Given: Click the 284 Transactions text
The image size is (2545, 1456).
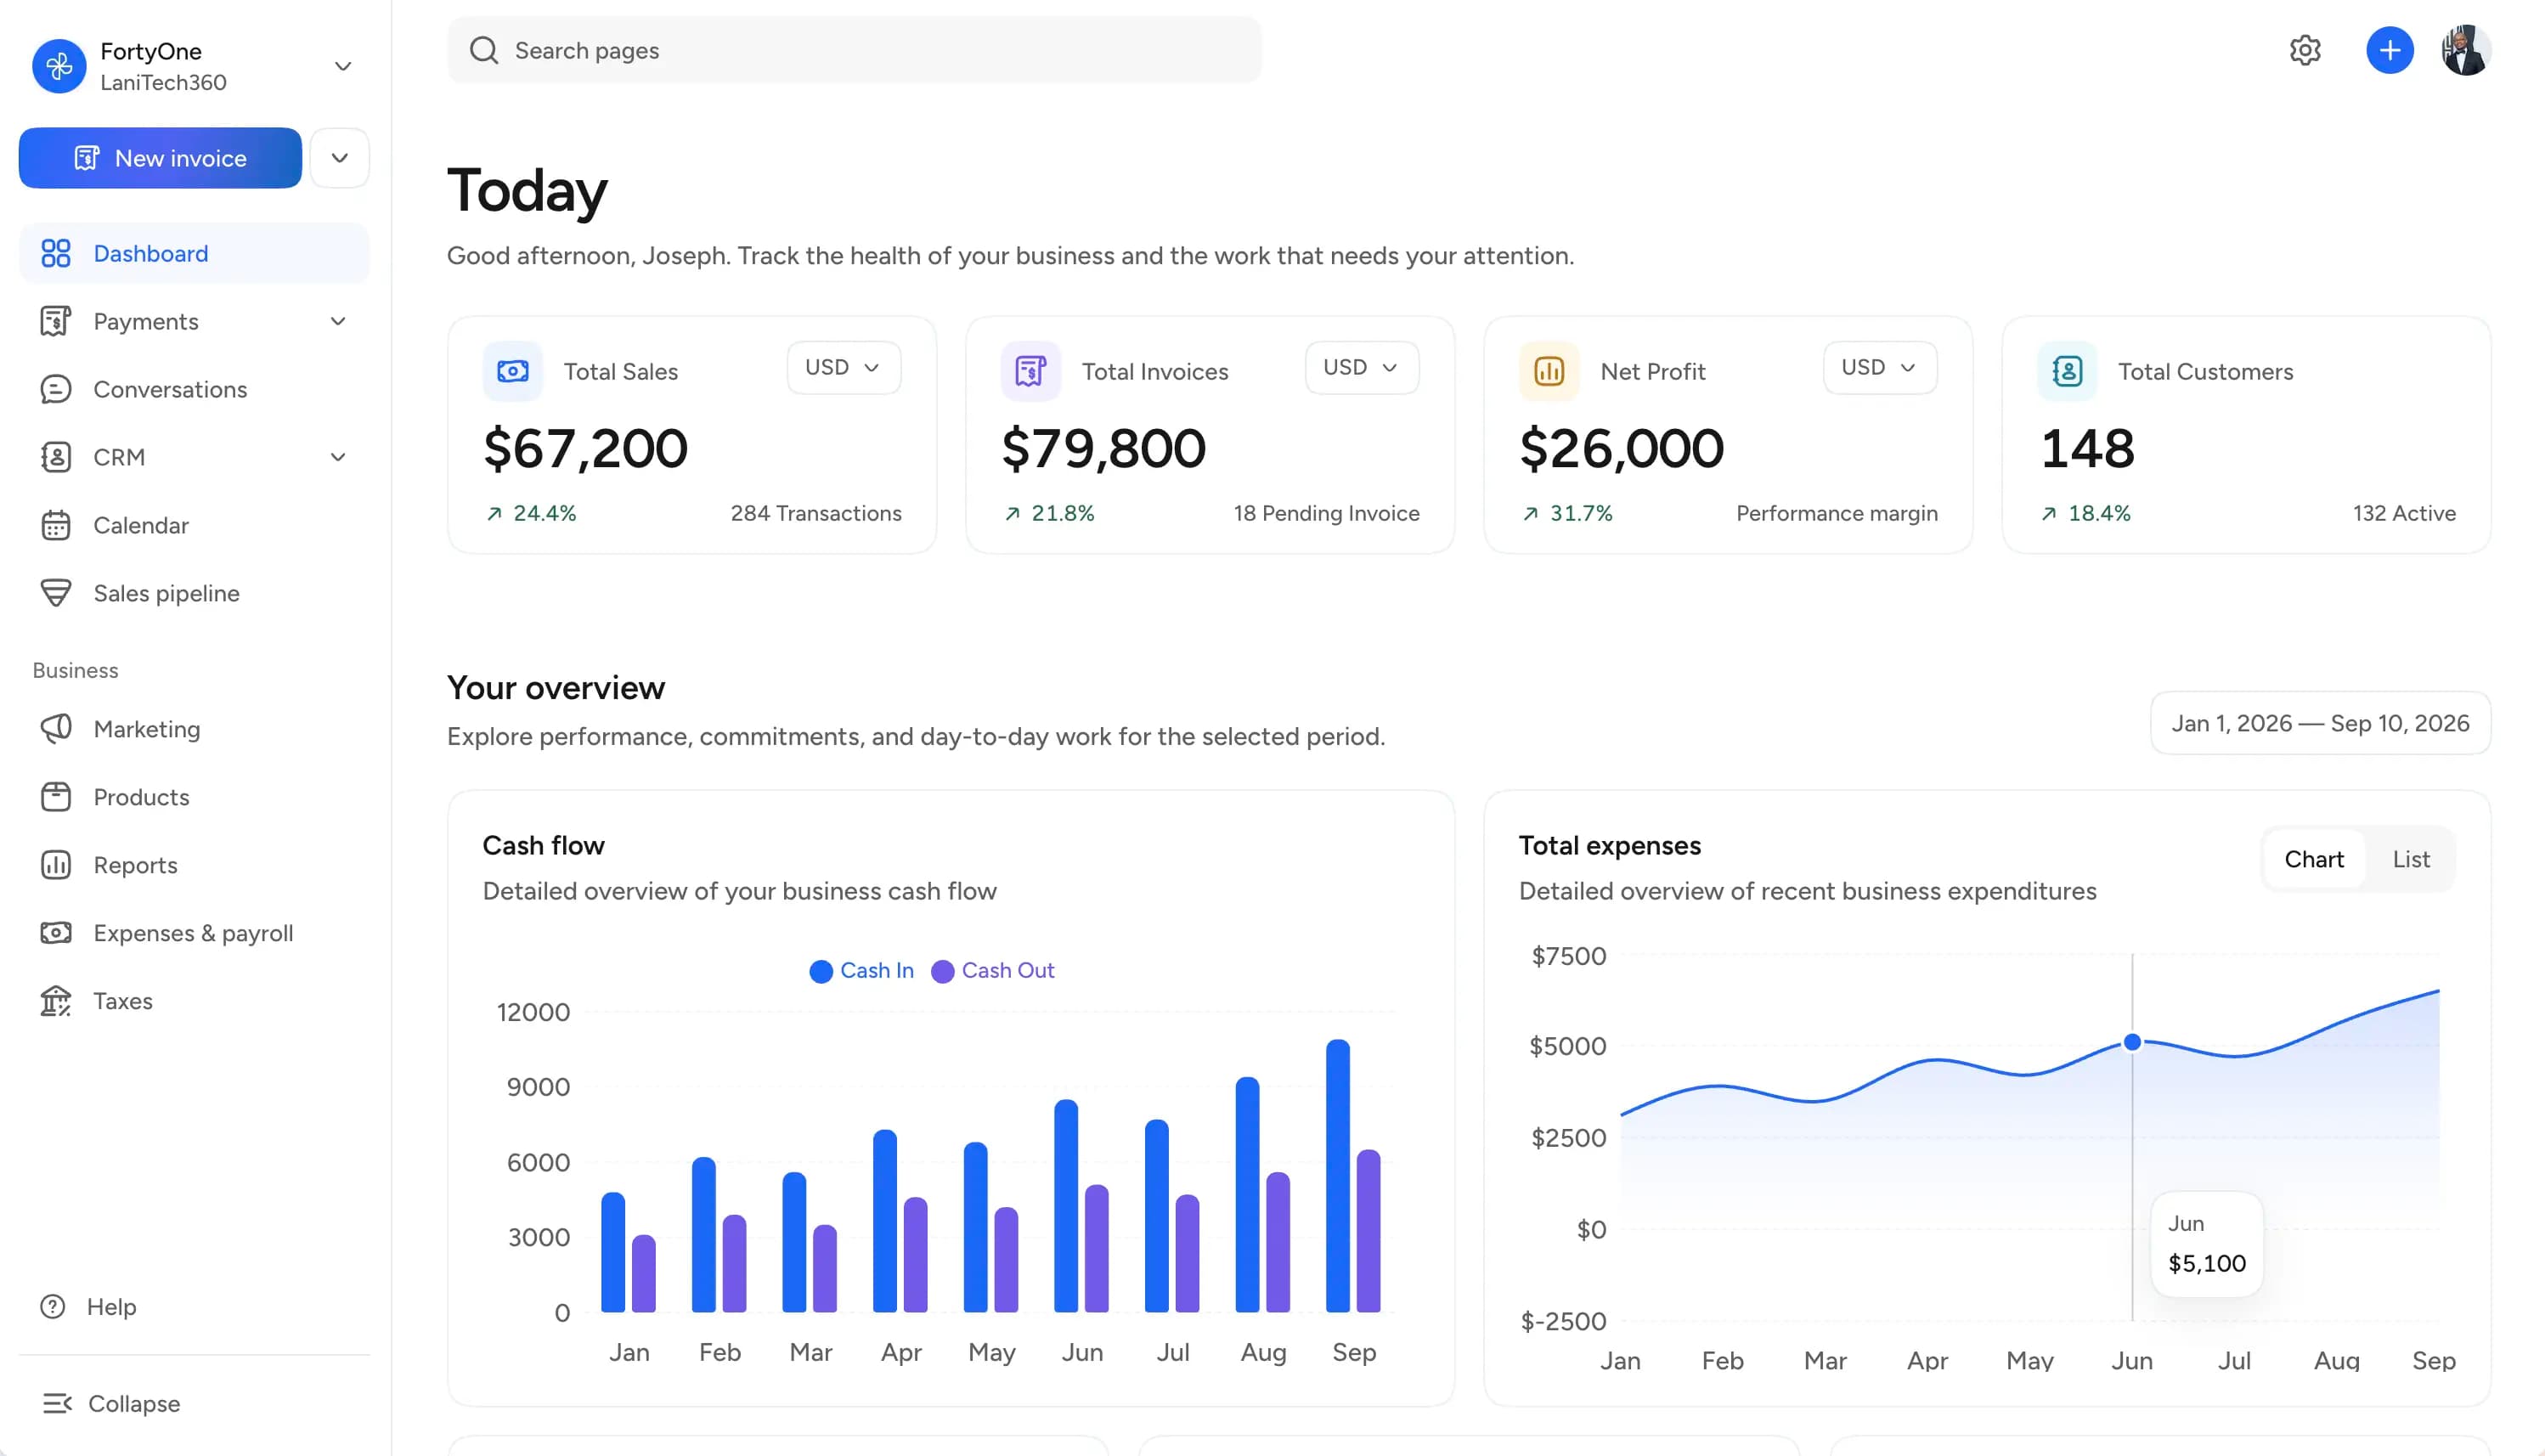Looking at the screenshot, I should (x=816, y=513).
